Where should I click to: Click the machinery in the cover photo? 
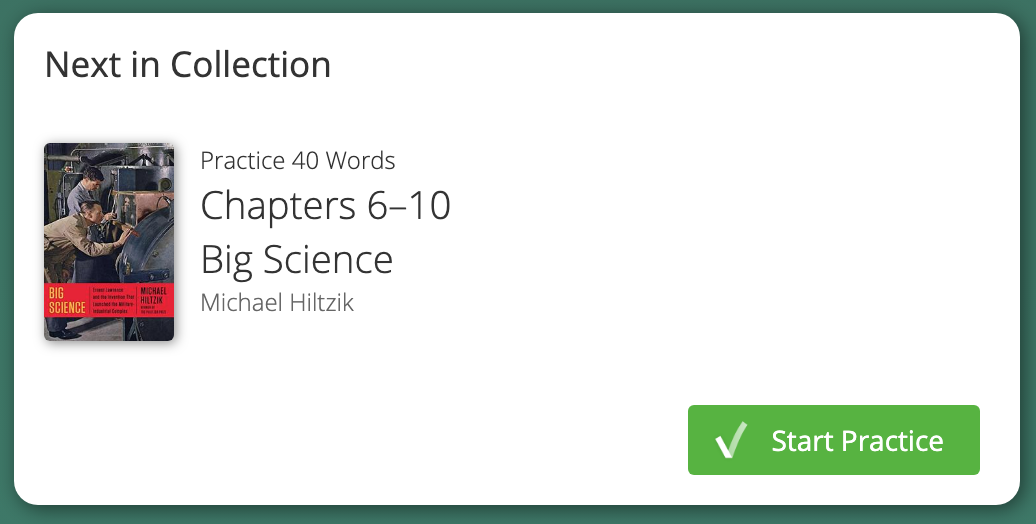(x=145, y=230)
